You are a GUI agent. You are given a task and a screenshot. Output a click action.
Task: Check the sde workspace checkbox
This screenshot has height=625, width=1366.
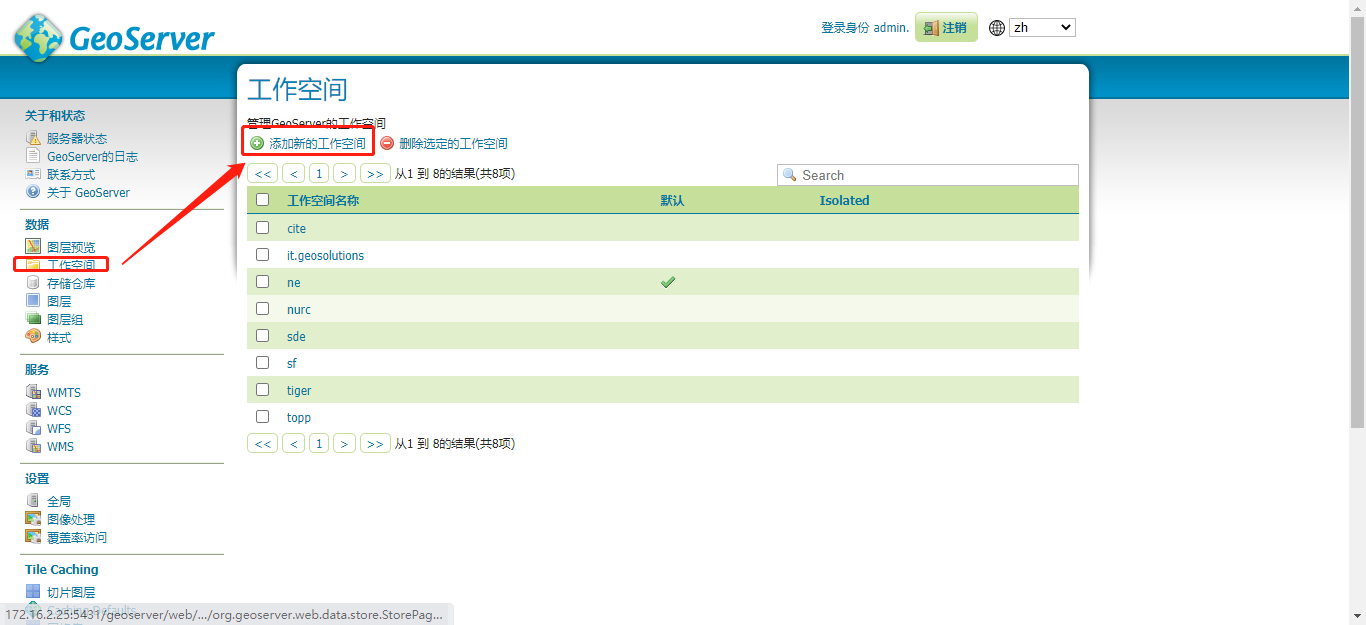(x=263, y=336)
